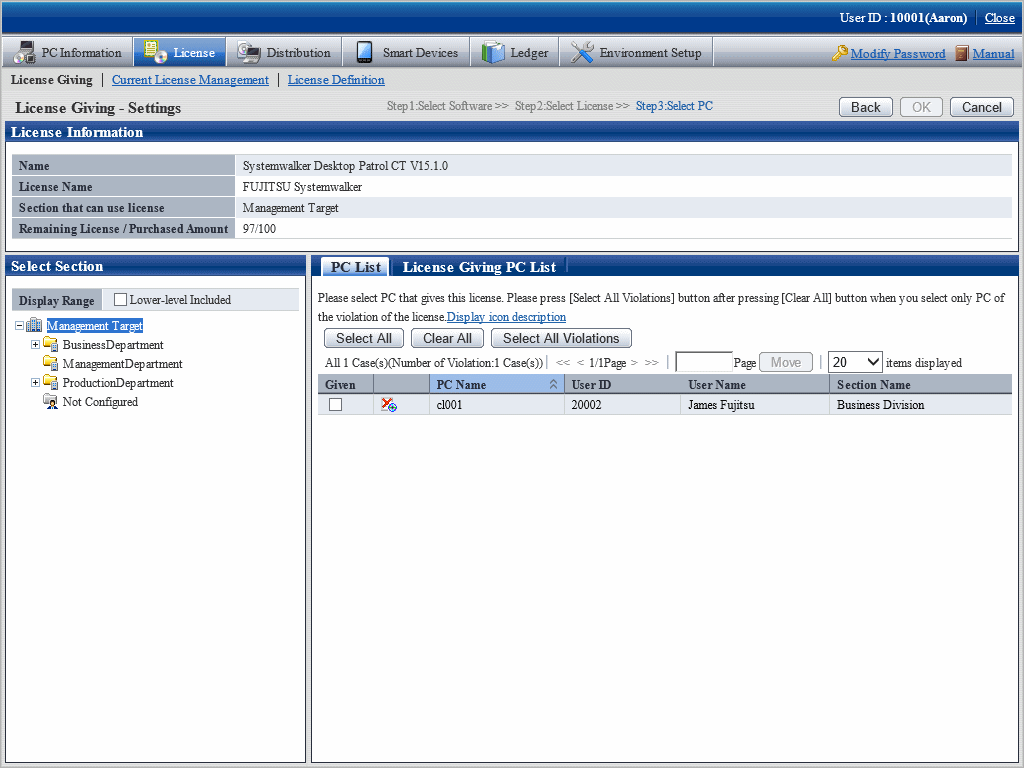Open the License menu
This screenshot has width=1024, height=768.
[x=180, y=52]
